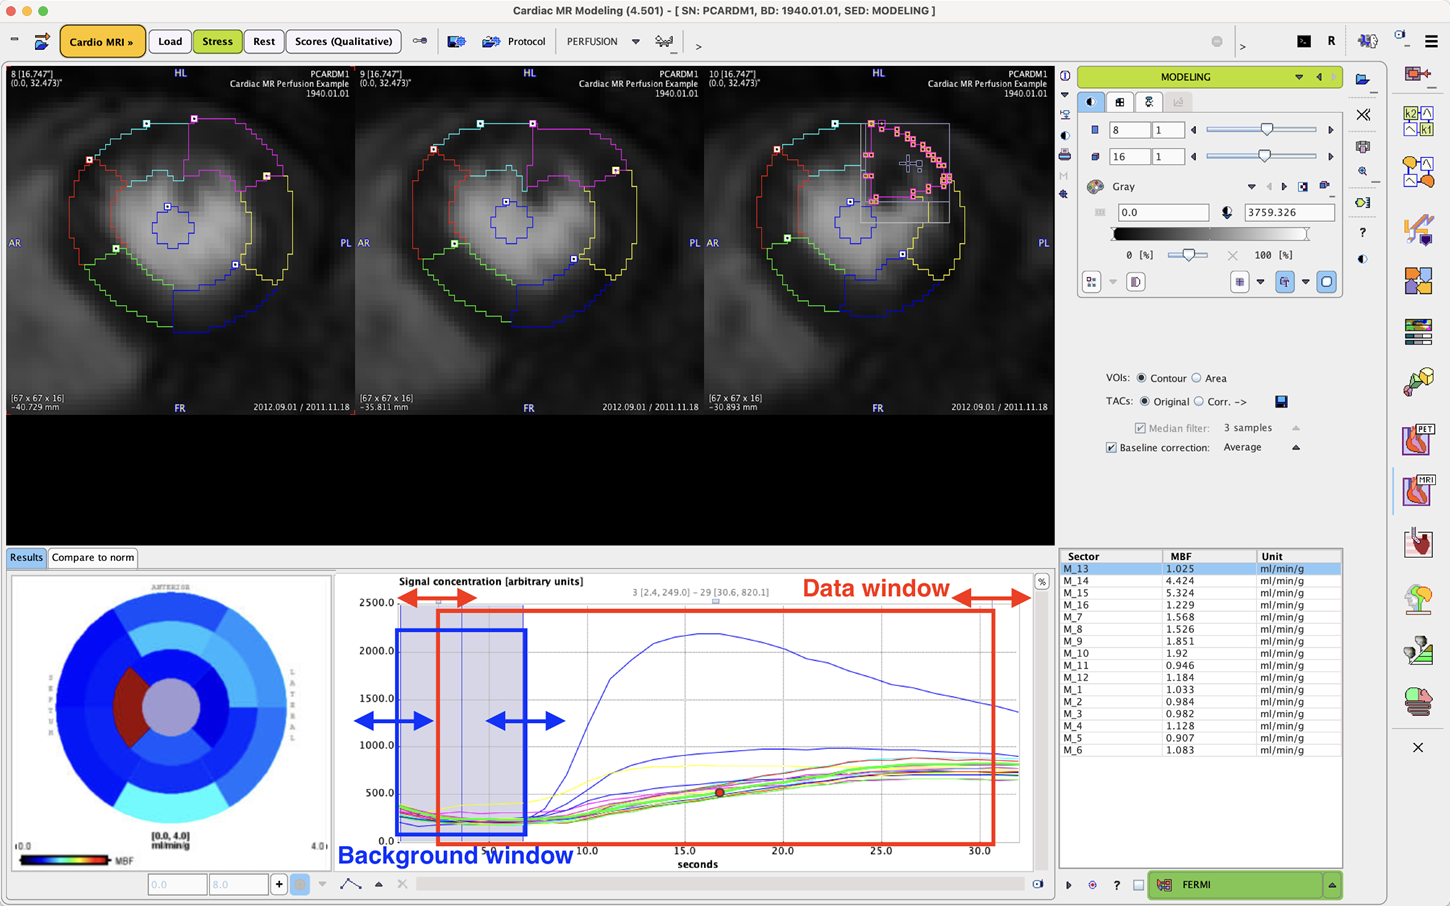The image size is (1450, 906).
Task: Click the image layout grid icon button
Action: point(1091,282)
